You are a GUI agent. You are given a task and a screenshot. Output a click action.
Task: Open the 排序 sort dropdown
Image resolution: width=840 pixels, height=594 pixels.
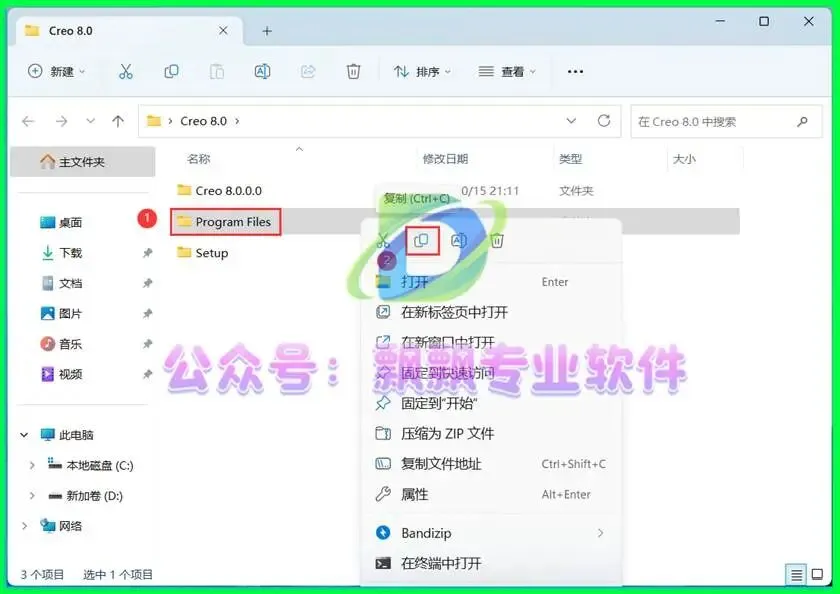(x=423, y=71)
